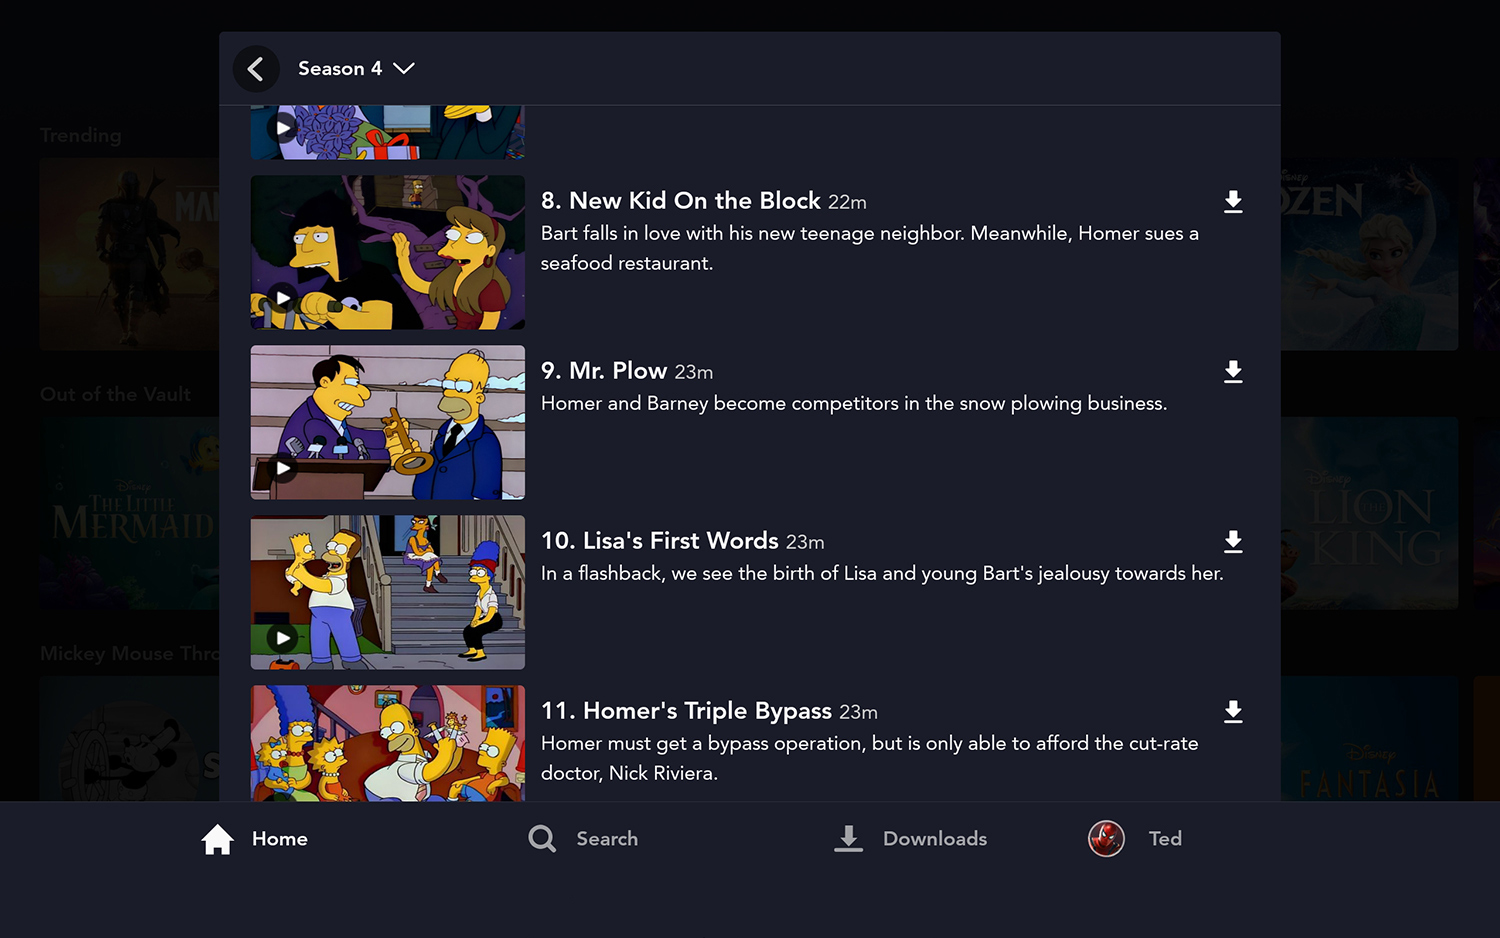Open Homer's Triple Bypass thumbnail
Image resolution: width=1500 pixels, height=938 pixels.
[x=387, y=743]
